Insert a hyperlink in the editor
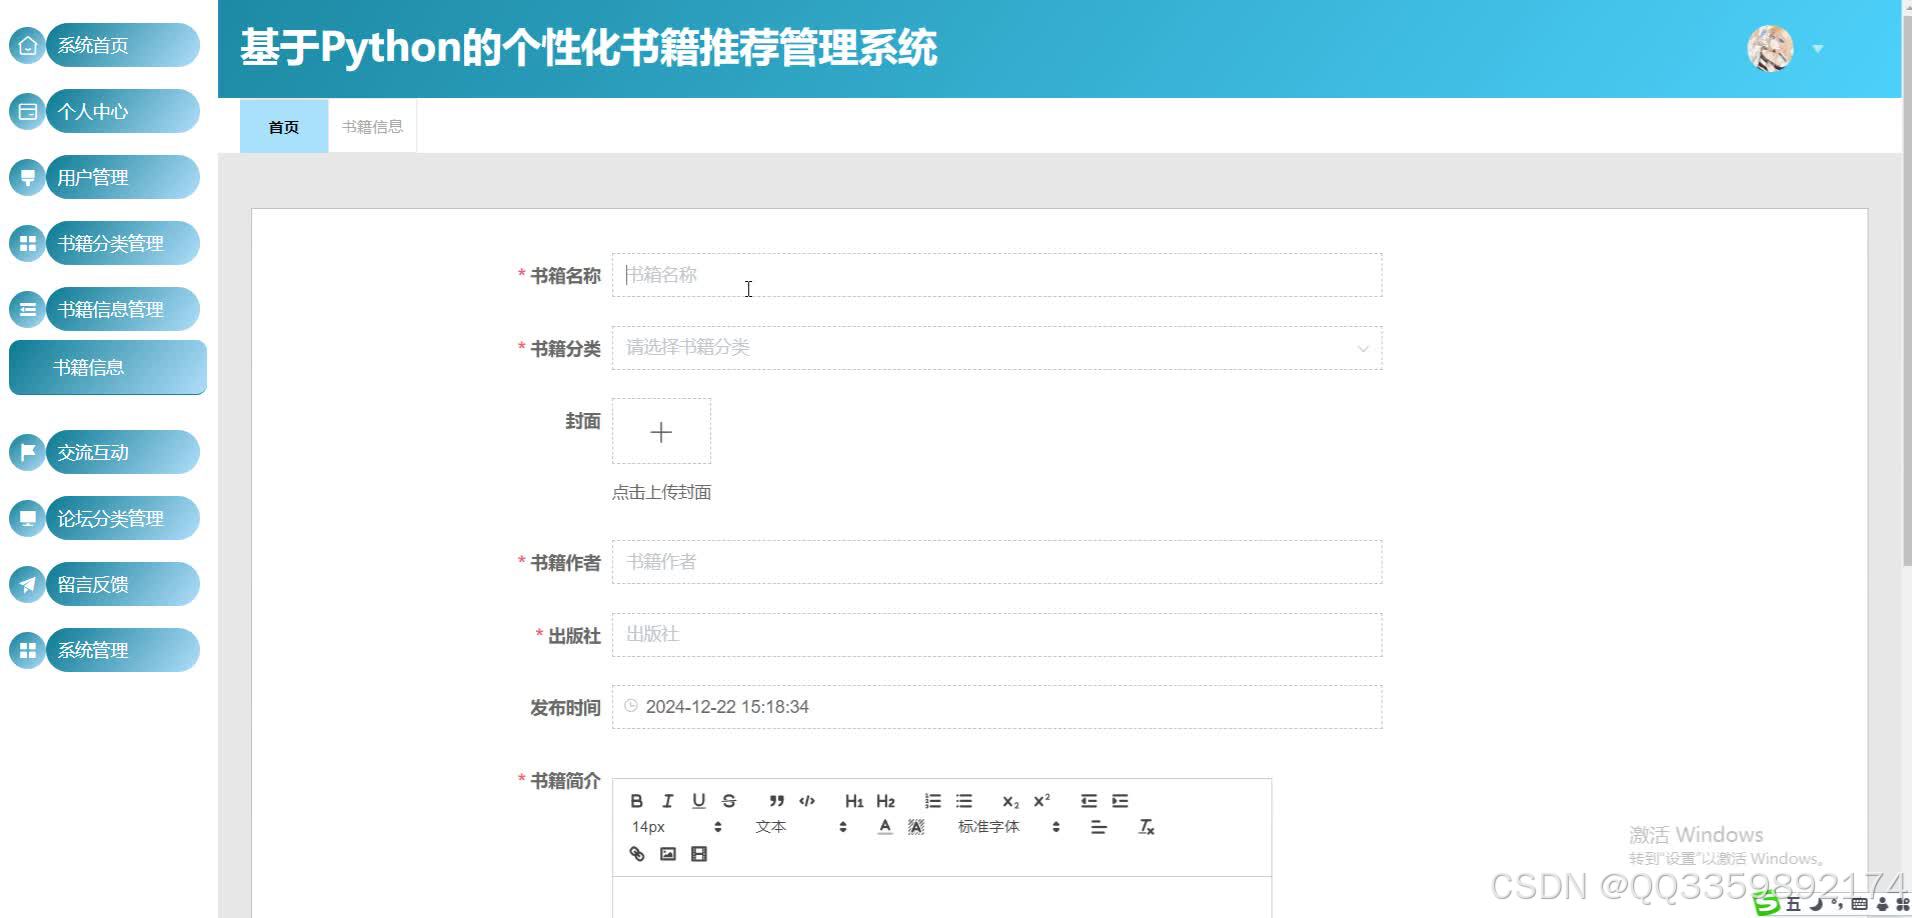Image resolution: width=1912 pixels, height=918 pixels. (x=636, y=853)
